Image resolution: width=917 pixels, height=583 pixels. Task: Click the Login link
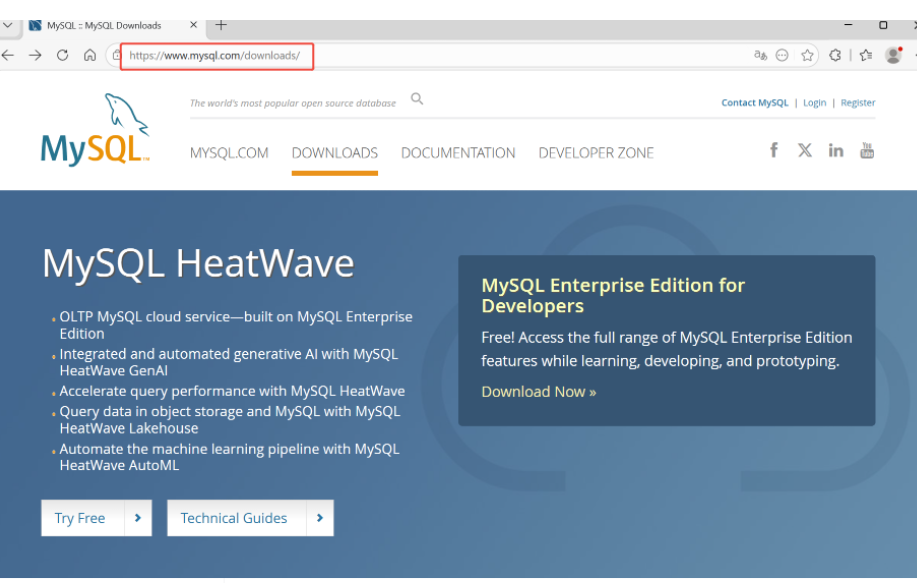(814, 103)
